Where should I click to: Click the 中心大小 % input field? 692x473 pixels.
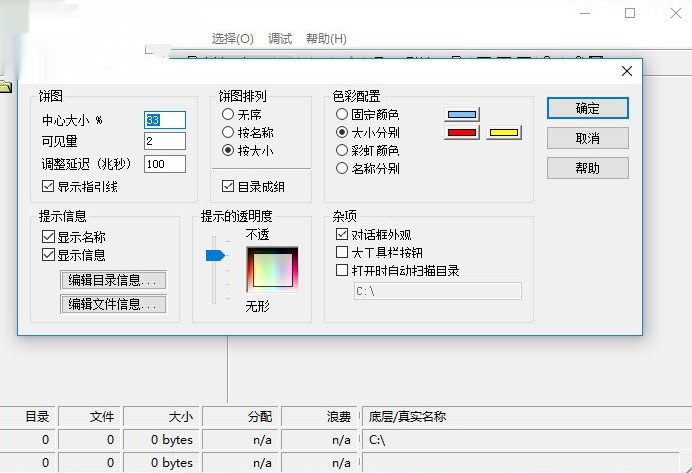click(x=165, y=120)
